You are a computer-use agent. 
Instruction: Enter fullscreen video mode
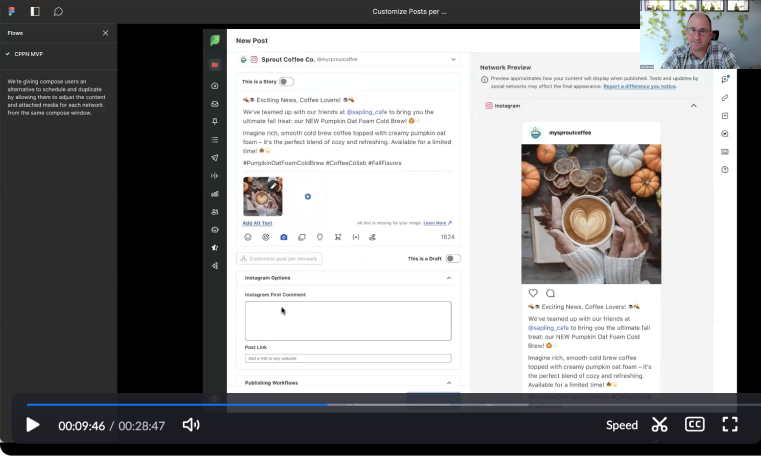coord(730,425)
